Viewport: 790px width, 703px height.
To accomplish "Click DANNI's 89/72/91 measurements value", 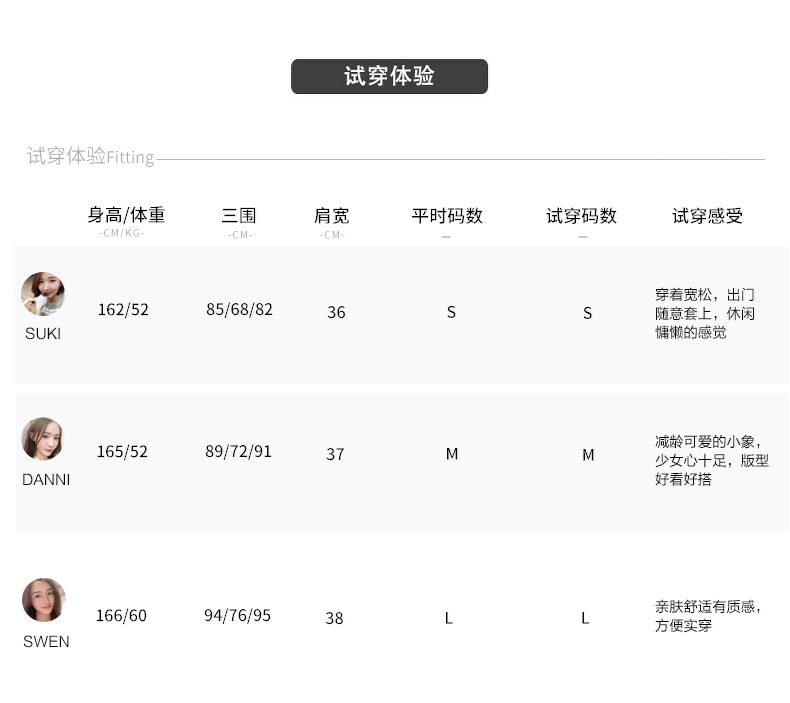I will click(238, 452).
